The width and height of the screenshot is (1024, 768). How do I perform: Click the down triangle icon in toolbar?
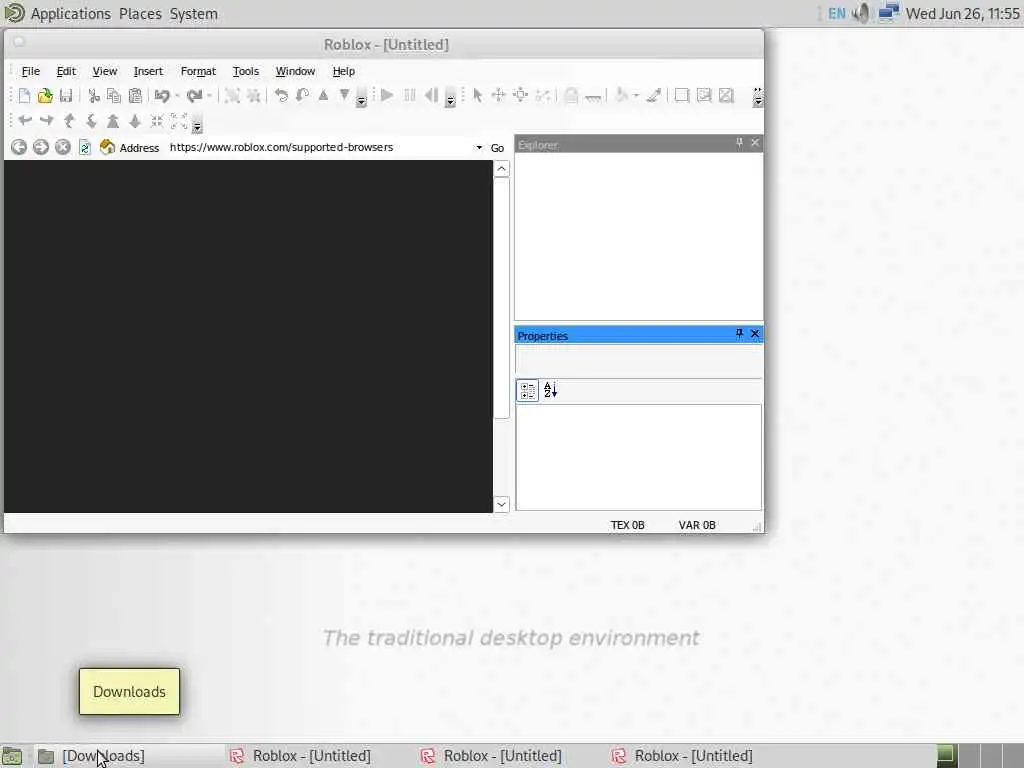tap(344, 95)
